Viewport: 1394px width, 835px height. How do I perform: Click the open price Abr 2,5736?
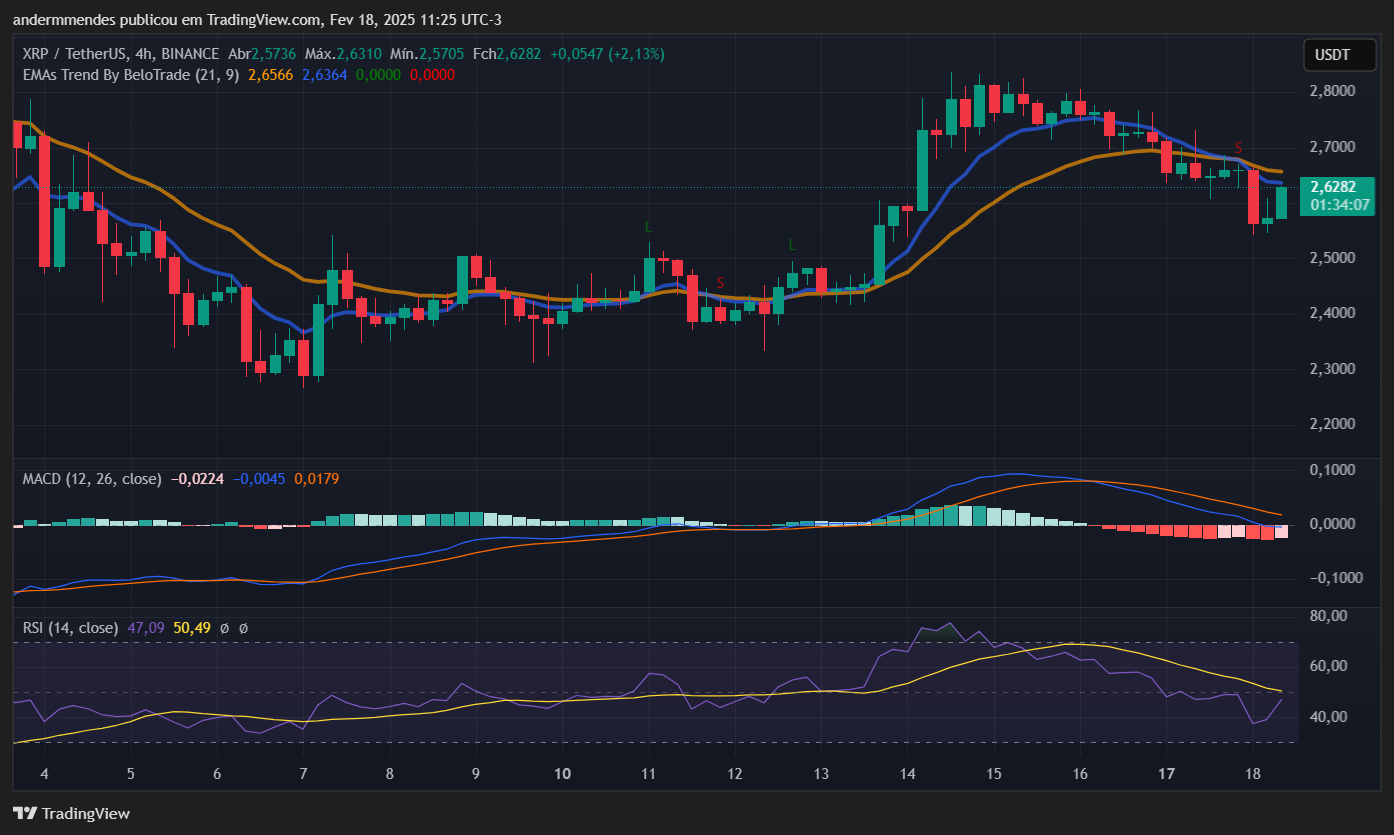click(262, 53)
